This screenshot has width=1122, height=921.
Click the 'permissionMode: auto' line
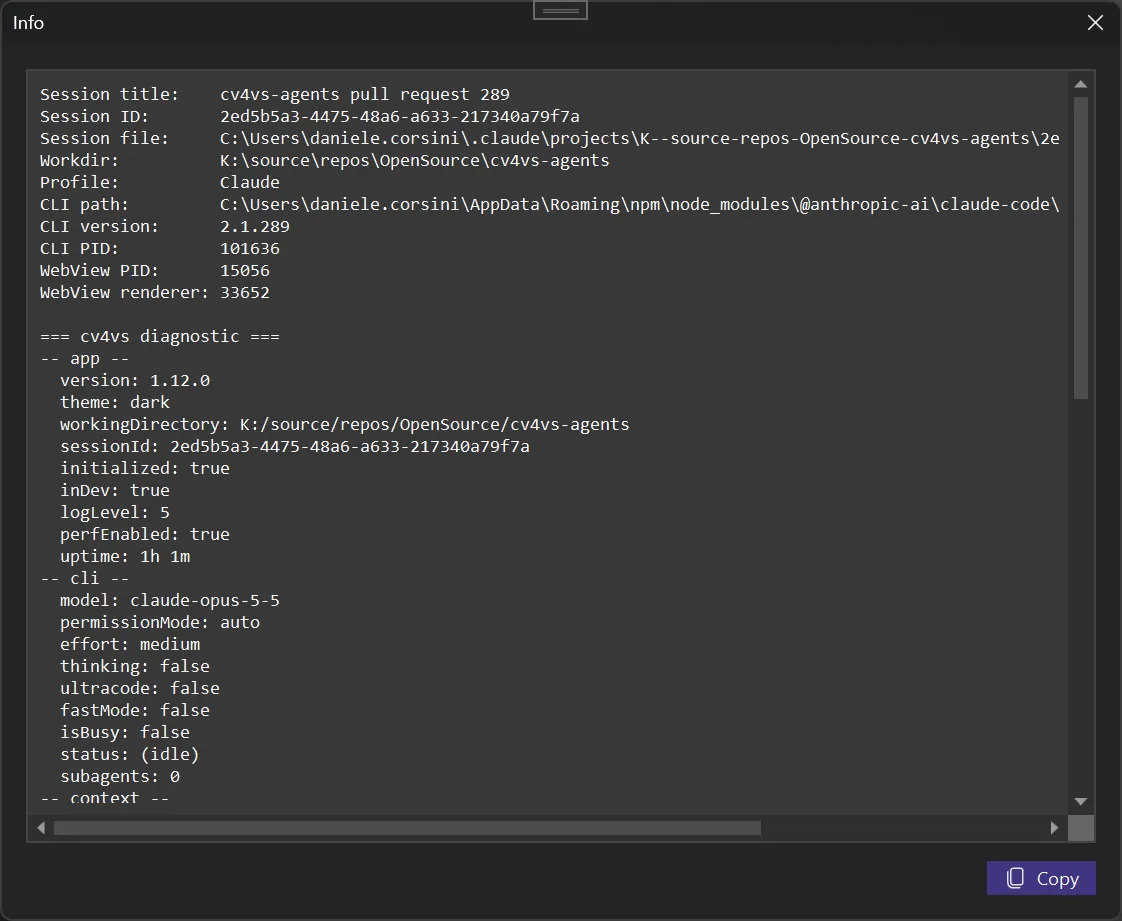point(160,623)
